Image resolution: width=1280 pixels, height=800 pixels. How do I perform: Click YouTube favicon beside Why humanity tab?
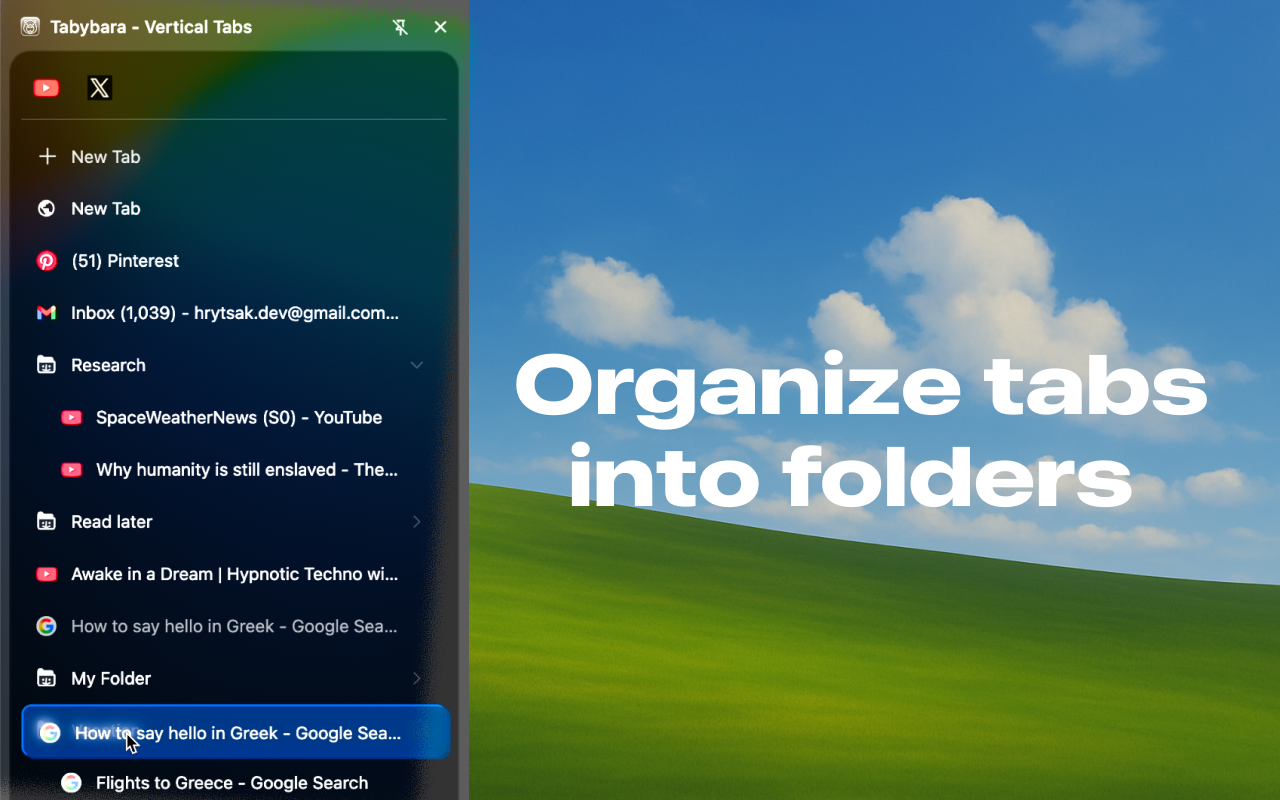pos(71,470)
